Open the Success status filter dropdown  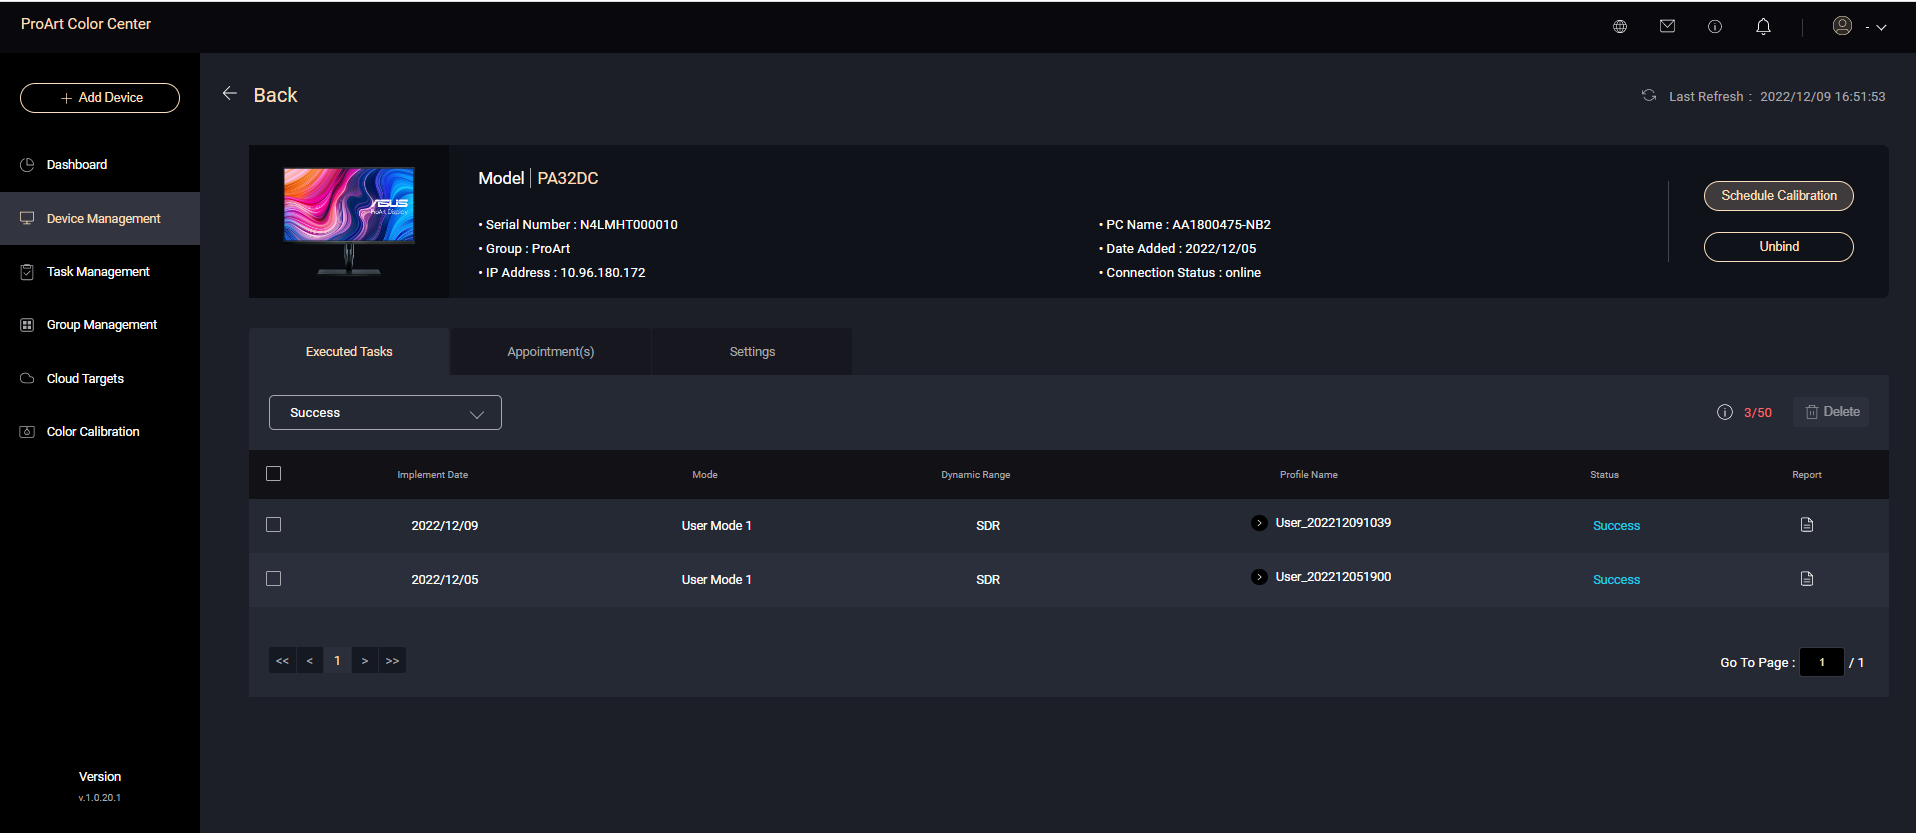(x=385, y=413)
